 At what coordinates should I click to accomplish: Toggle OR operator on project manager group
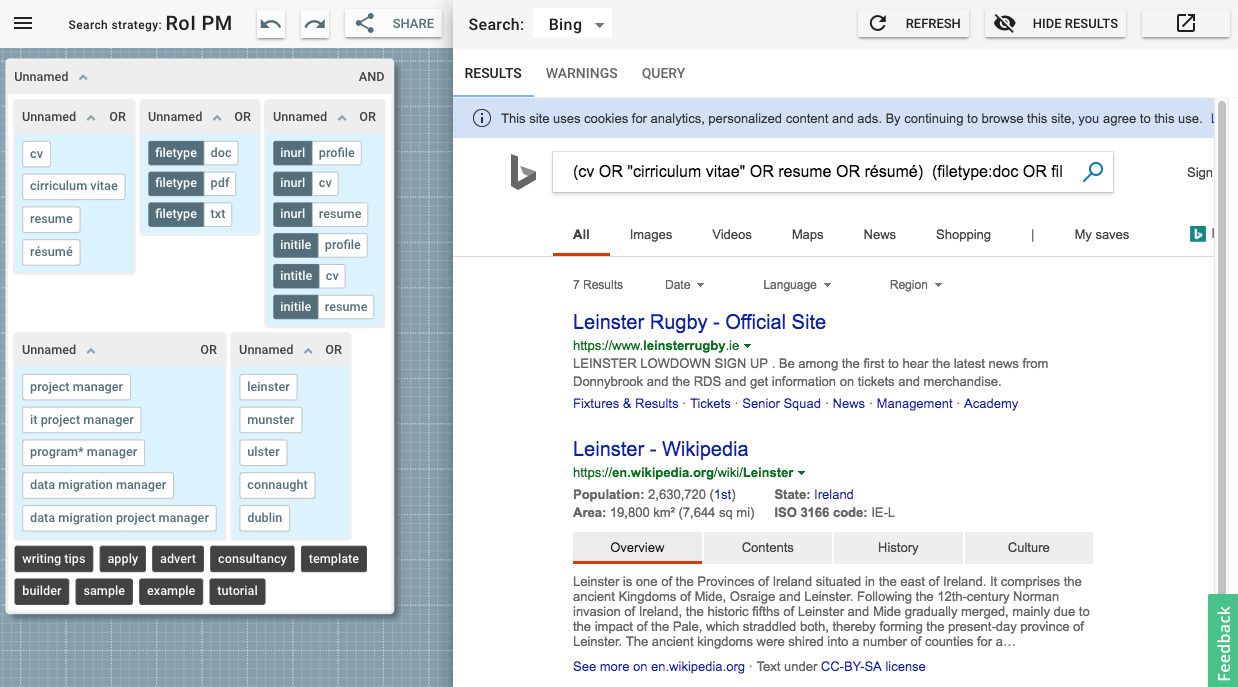tap(208, 350)
